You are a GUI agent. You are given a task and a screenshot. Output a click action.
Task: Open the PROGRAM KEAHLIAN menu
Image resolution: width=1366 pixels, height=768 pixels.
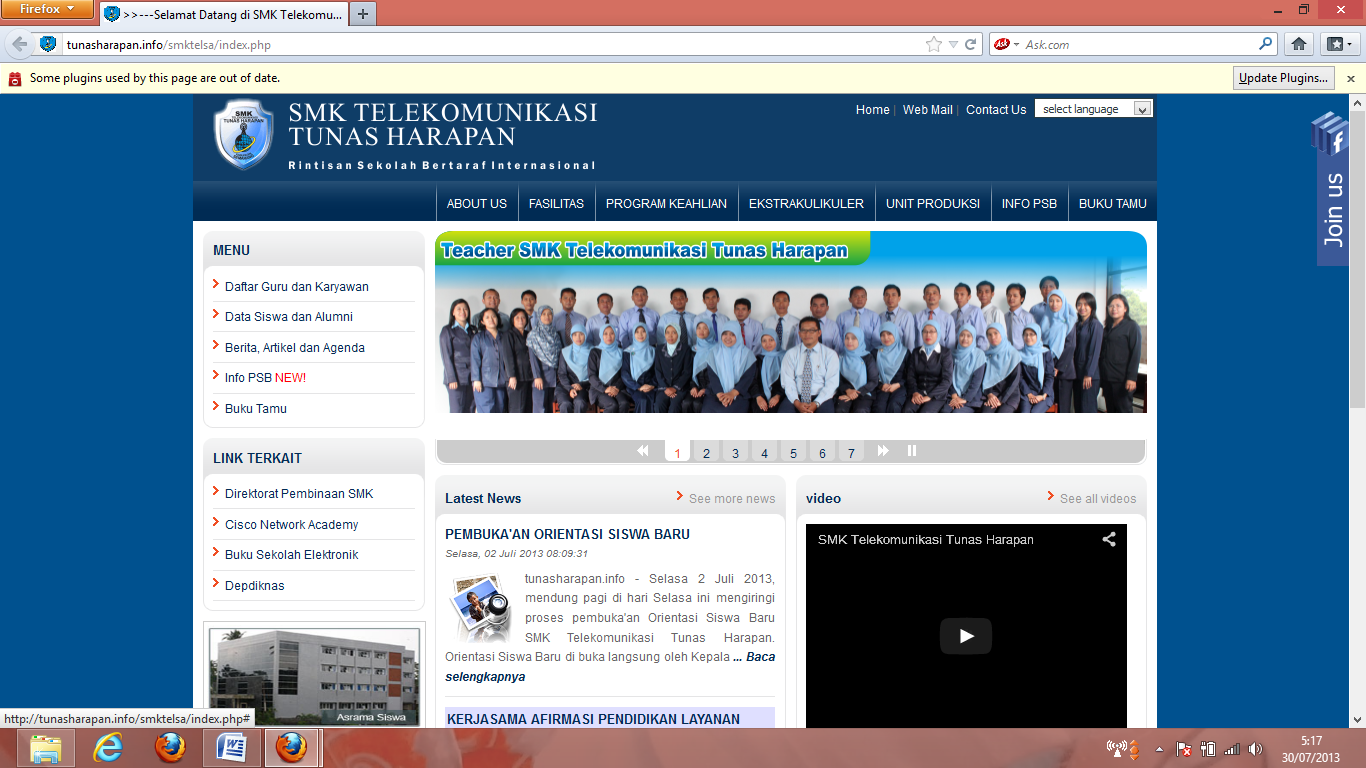[x=666, y=202]
